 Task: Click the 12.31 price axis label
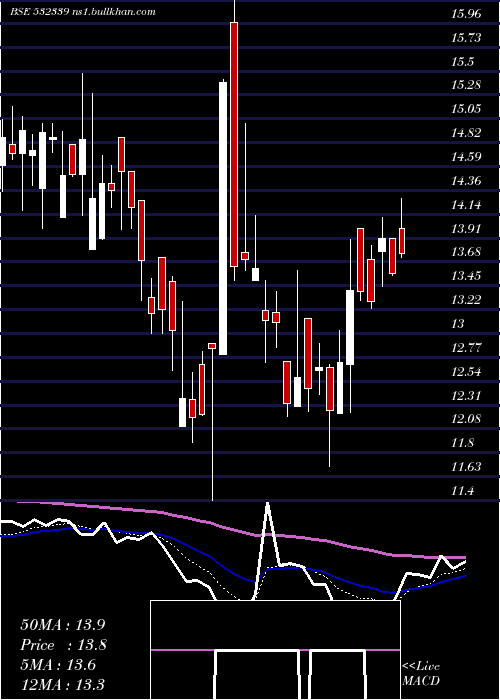[466, 396]
